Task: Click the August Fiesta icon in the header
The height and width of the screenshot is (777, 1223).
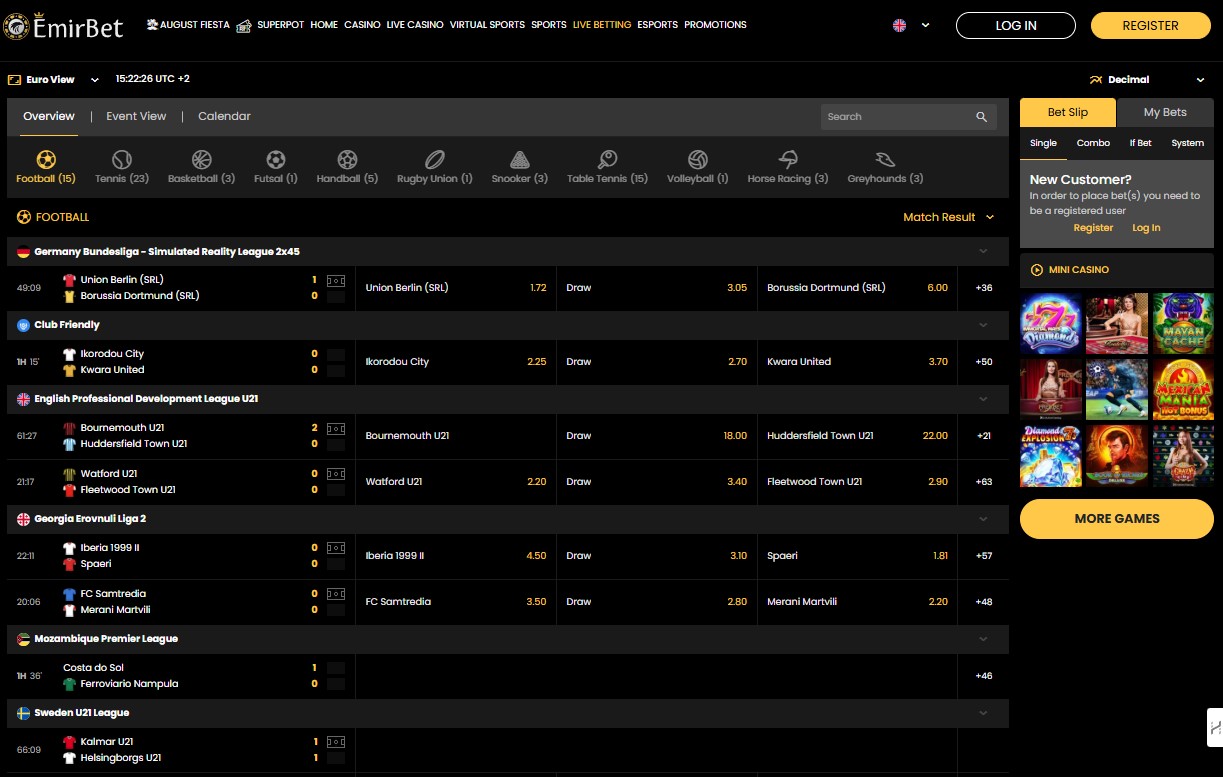Action: [x=152, y=24]
